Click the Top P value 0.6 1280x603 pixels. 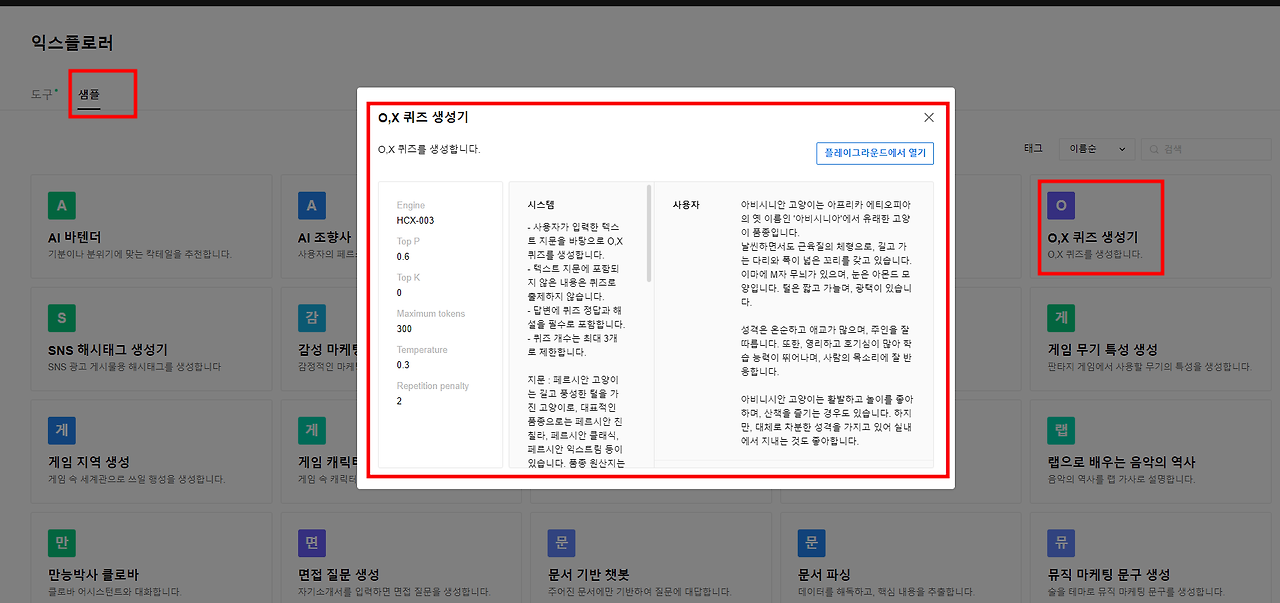[403, 256]
